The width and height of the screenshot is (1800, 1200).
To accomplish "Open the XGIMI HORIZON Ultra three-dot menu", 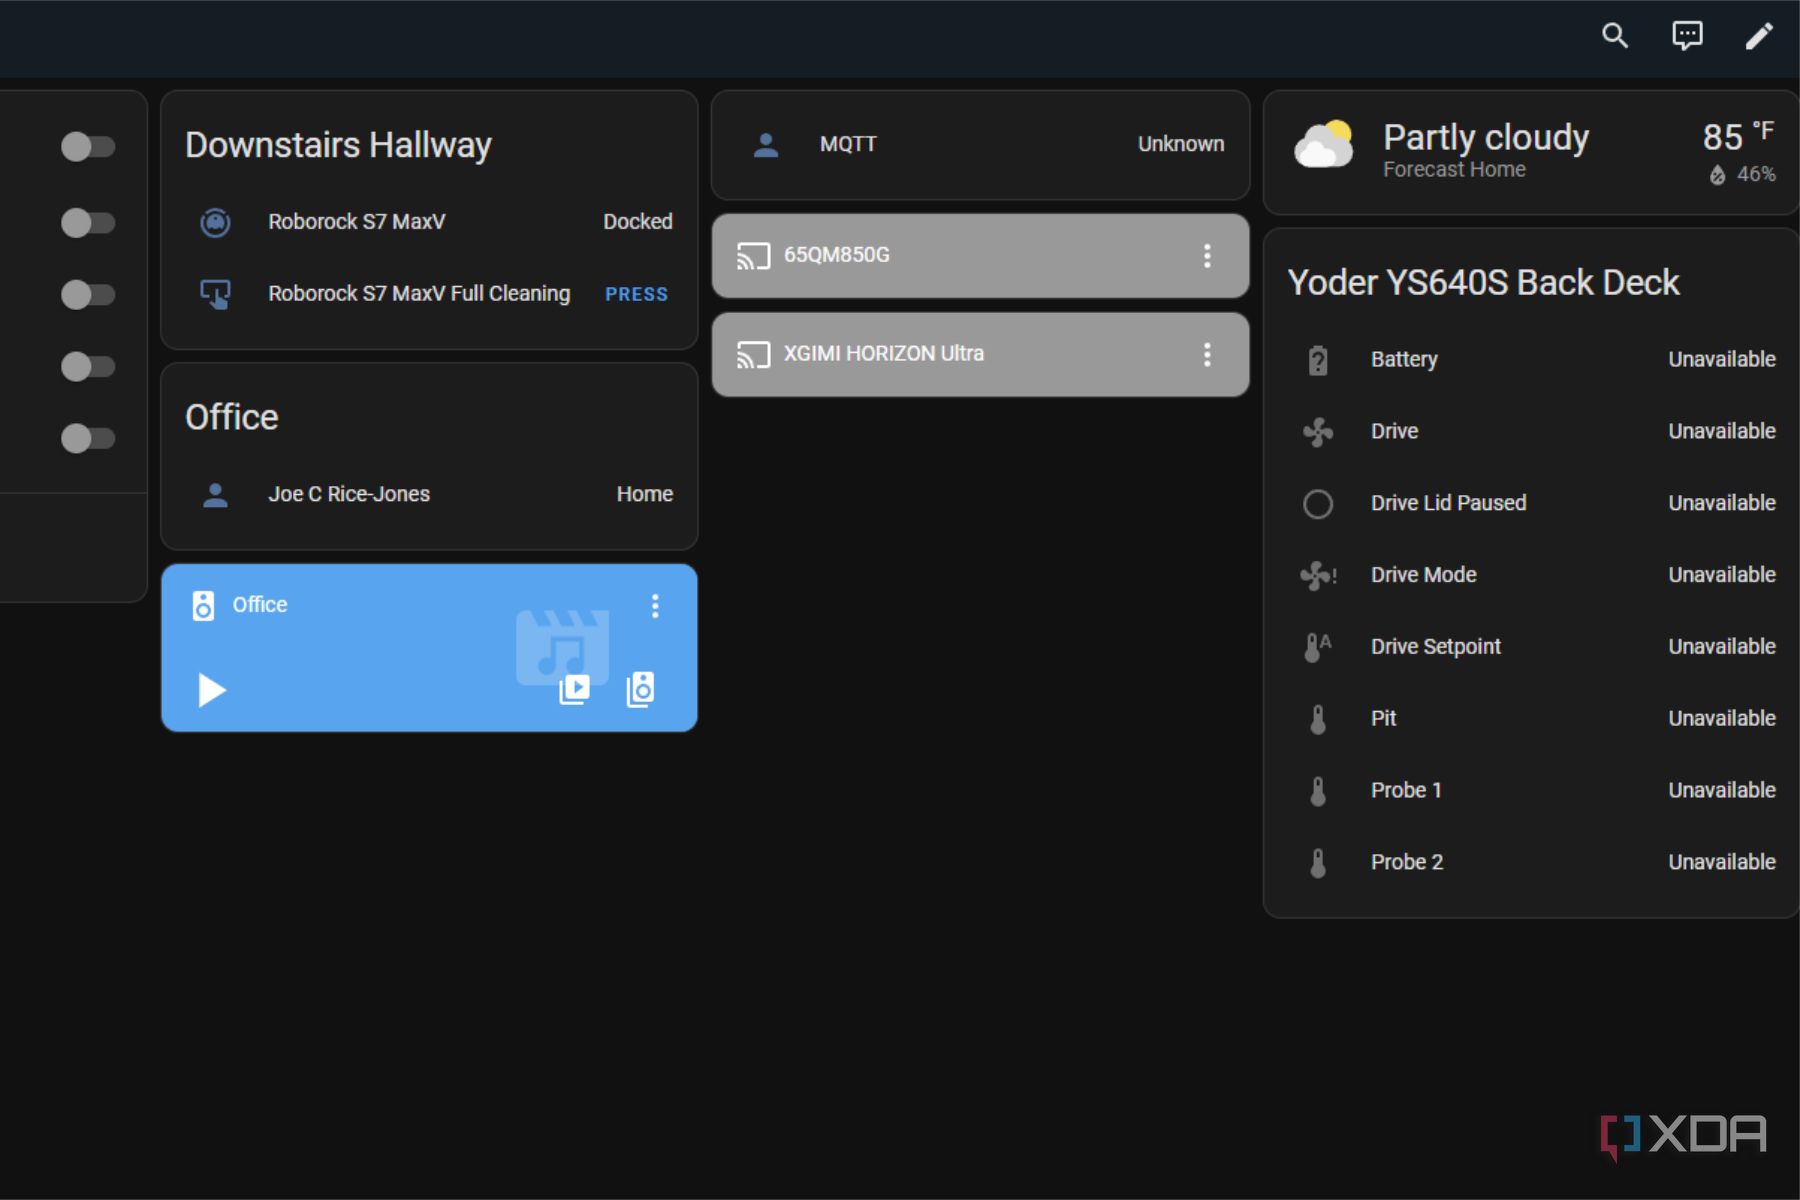I will click(1207, 355).
